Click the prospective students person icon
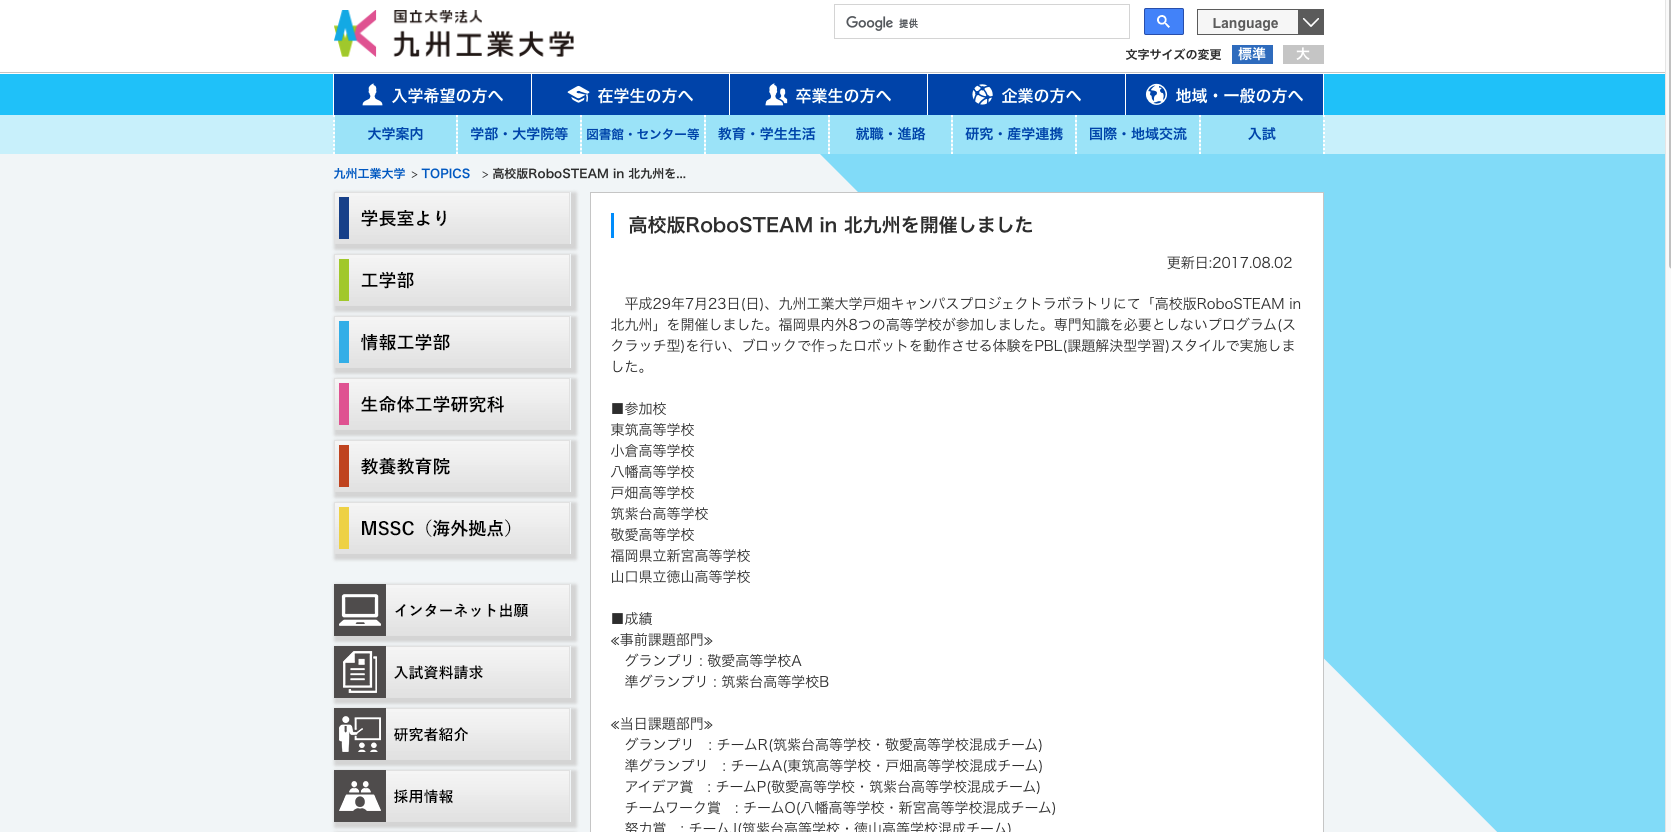This screenshot has height=832, width=1671. click(372, 95)
